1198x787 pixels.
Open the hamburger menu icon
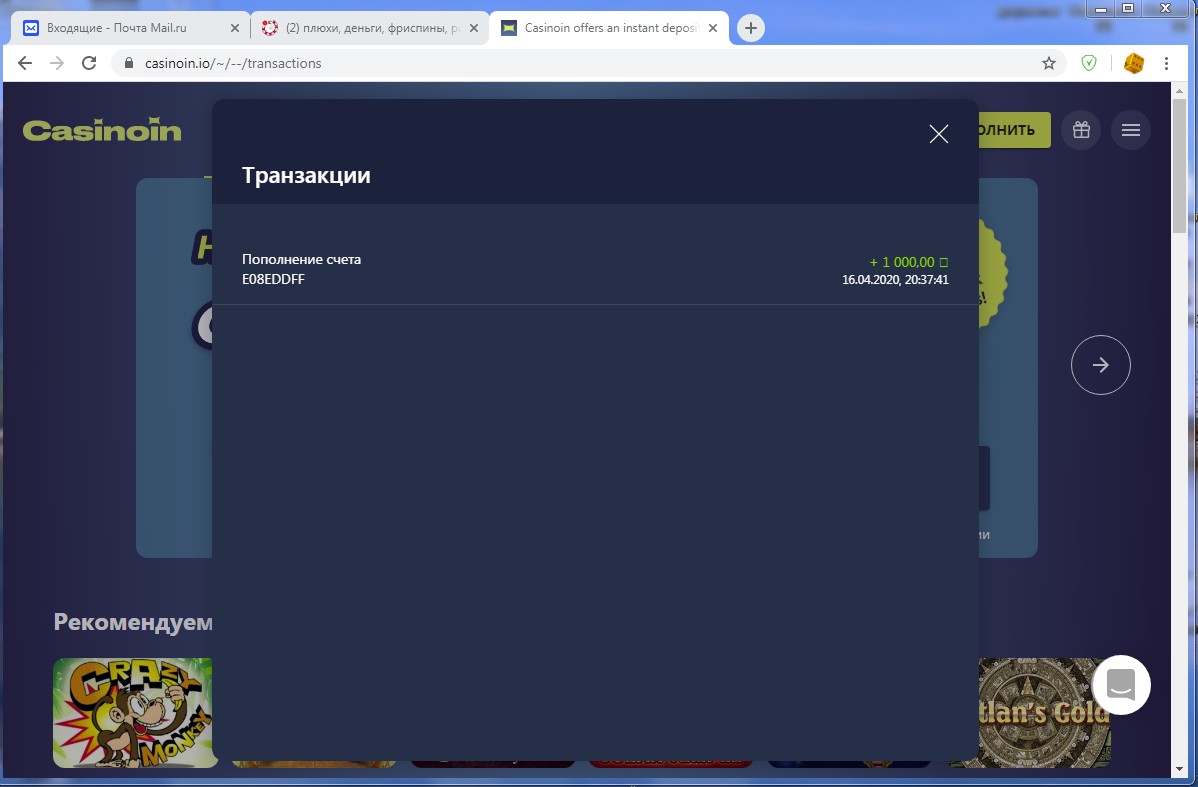pyautogui.click(x=1131, y=130)
